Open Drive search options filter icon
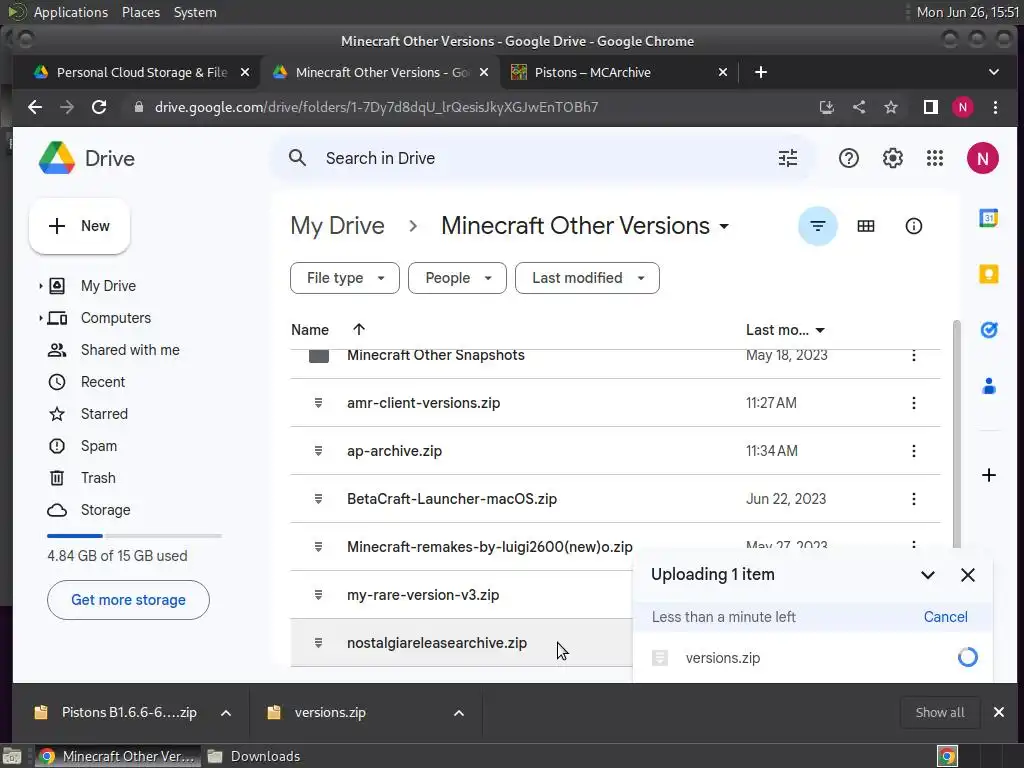 [x=788, y=158]
